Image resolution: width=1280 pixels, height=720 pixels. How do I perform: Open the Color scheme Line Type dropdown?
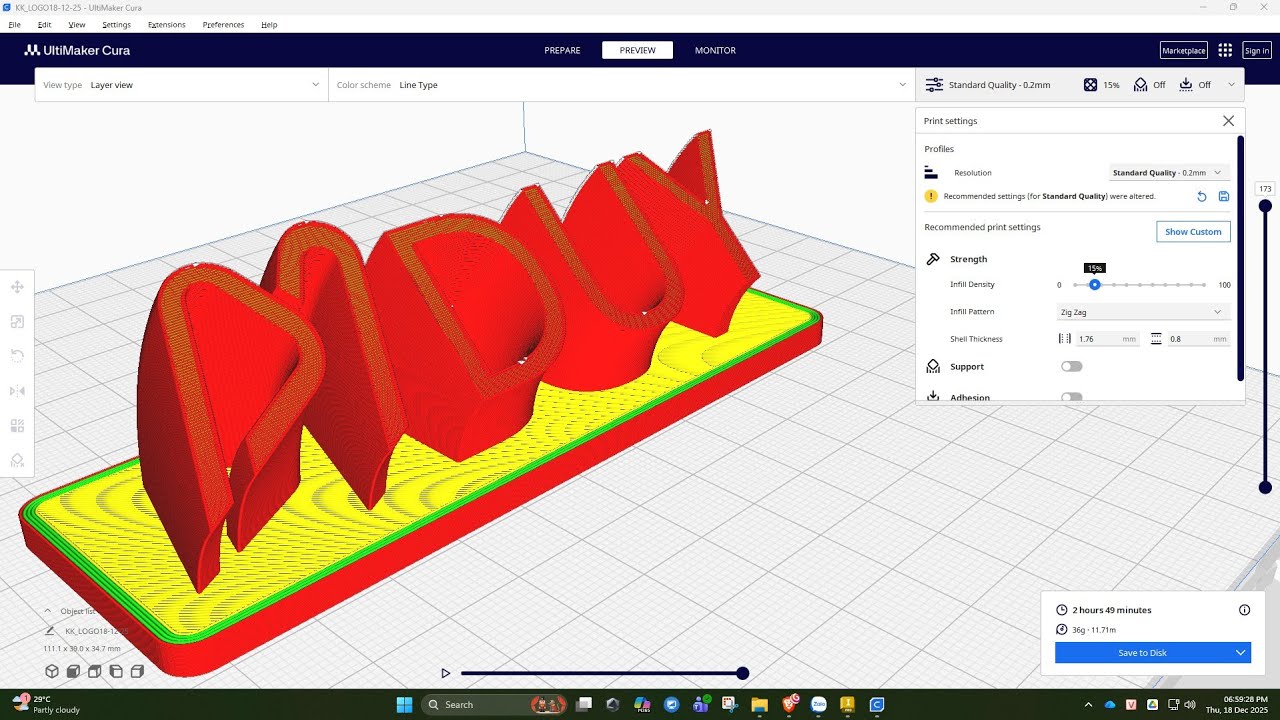point(621,85)
